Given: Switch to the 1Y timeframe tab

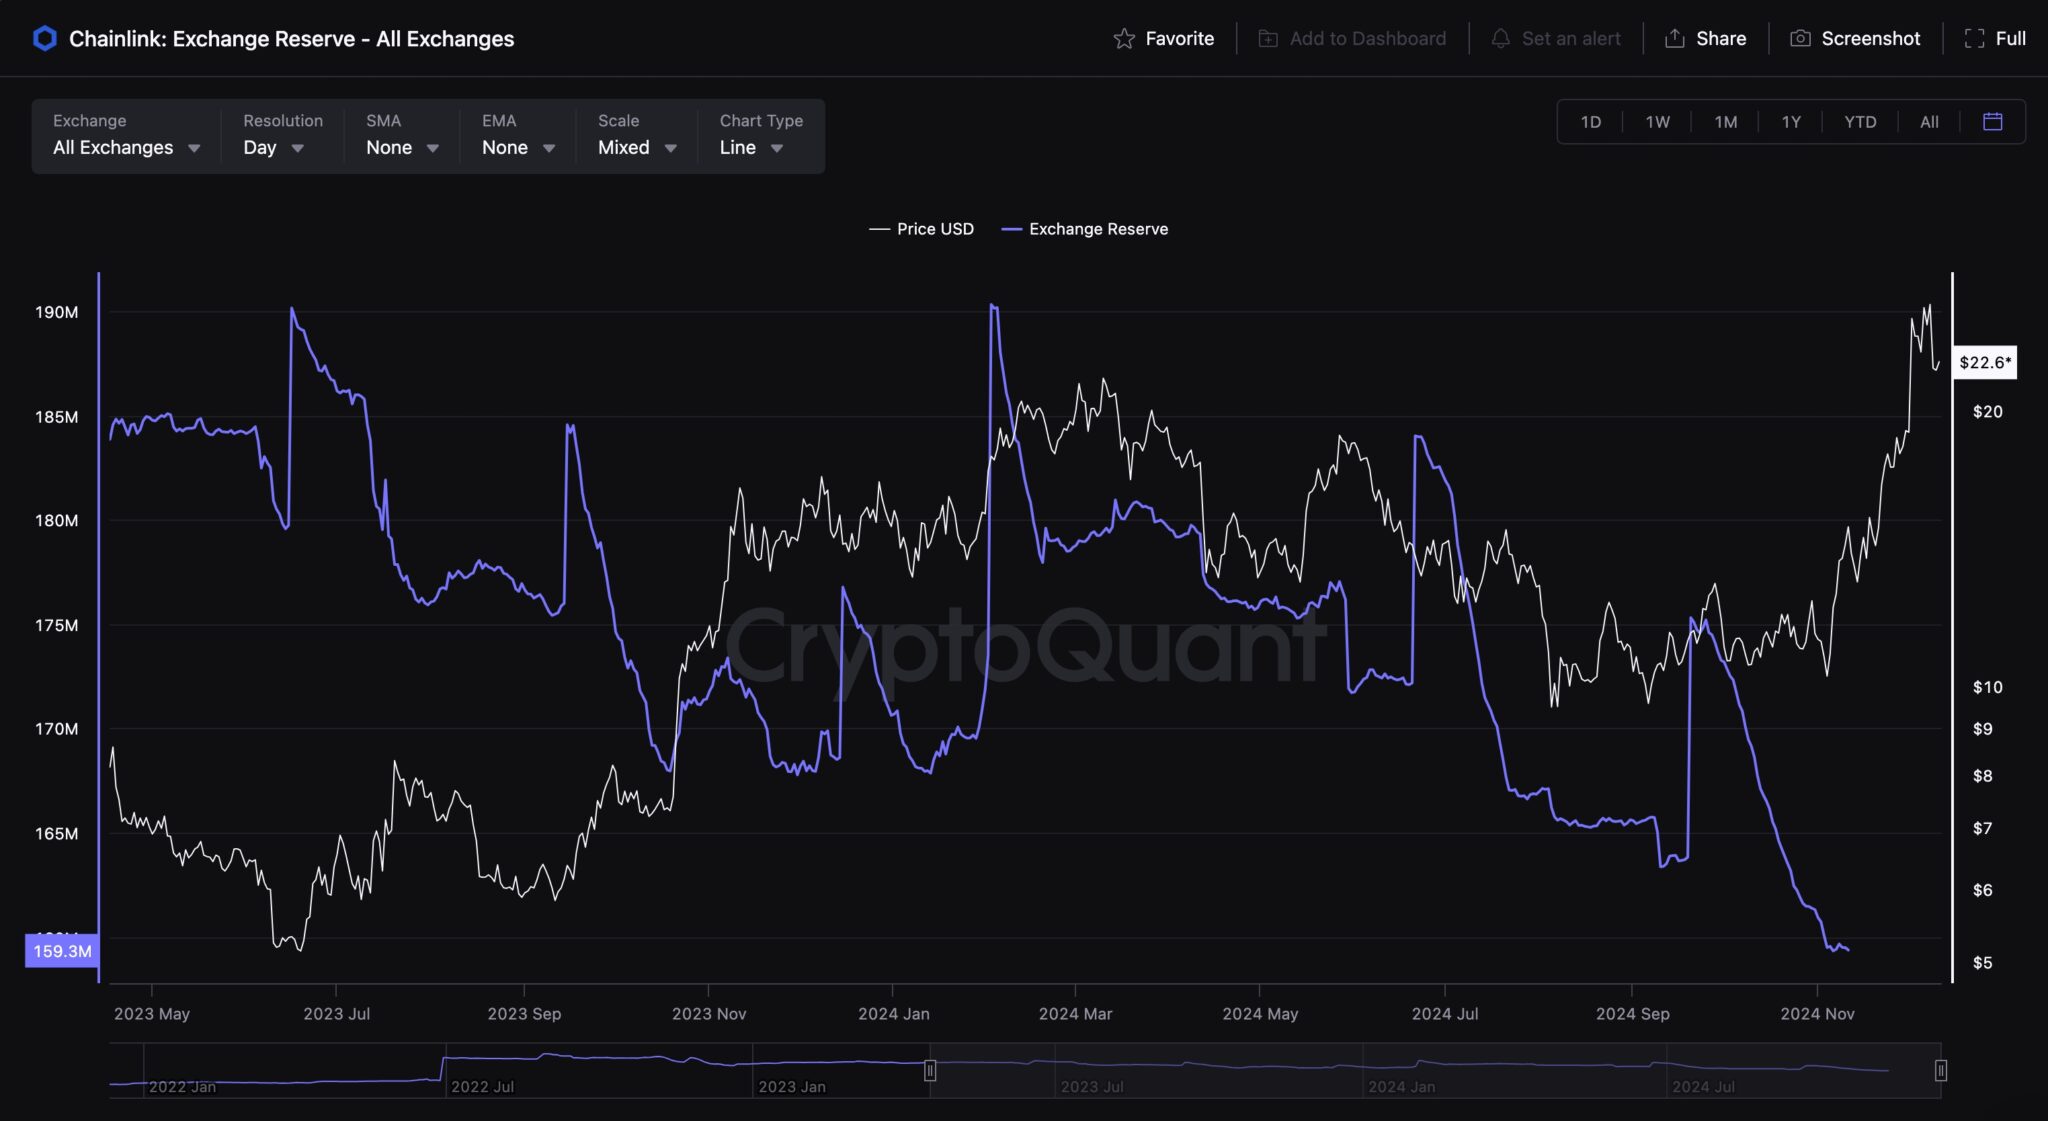Looking at the screenshot, I should pos(1792,121).
